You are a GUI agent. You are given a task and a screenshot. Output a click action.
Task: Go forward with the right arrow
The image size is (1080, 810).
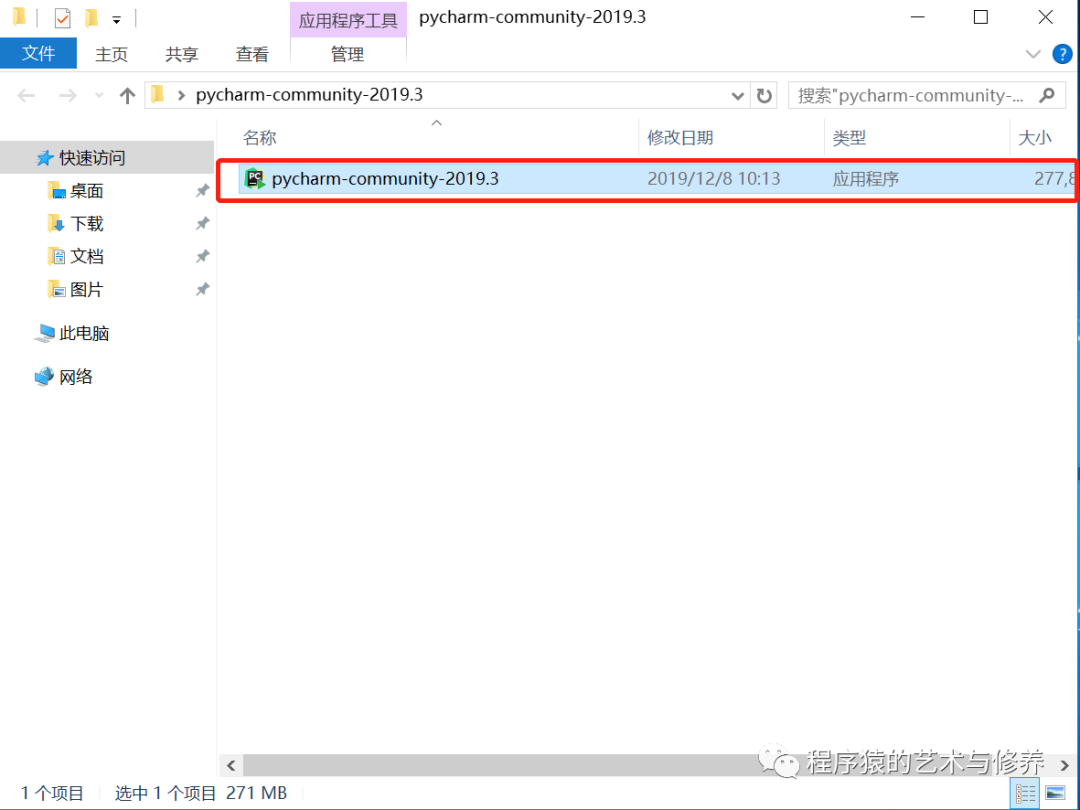click(68, 95)
